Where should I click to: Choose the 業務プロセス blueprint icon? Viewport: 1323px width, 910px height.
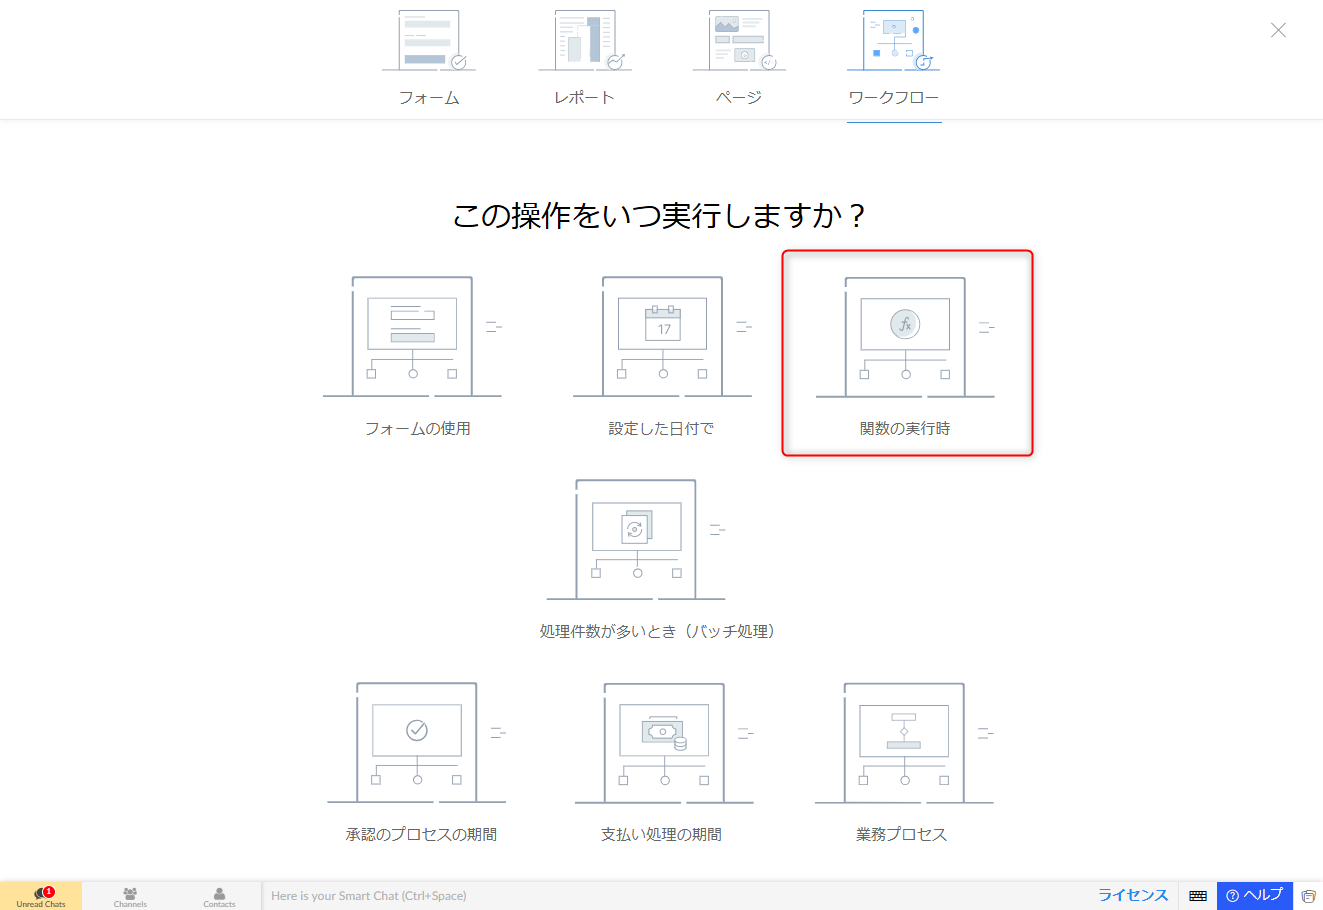click(904, 743)
